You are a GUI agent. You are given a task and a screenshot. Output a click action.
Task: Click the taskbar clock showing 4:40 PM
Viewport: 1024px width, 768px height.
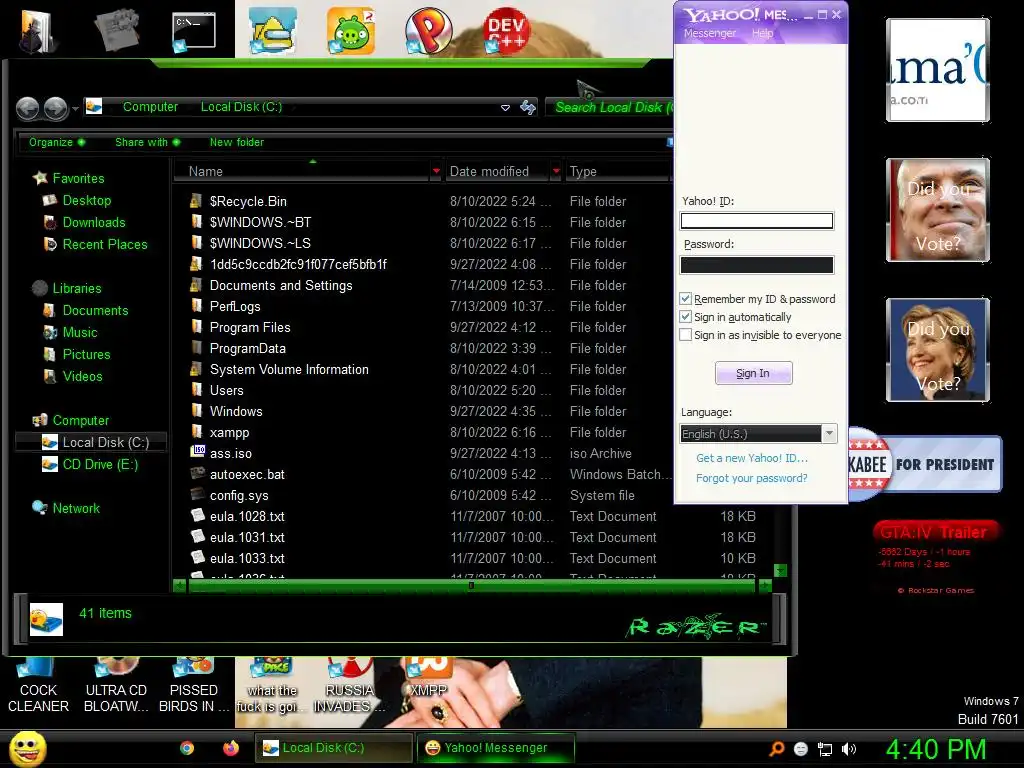[936, 749]
